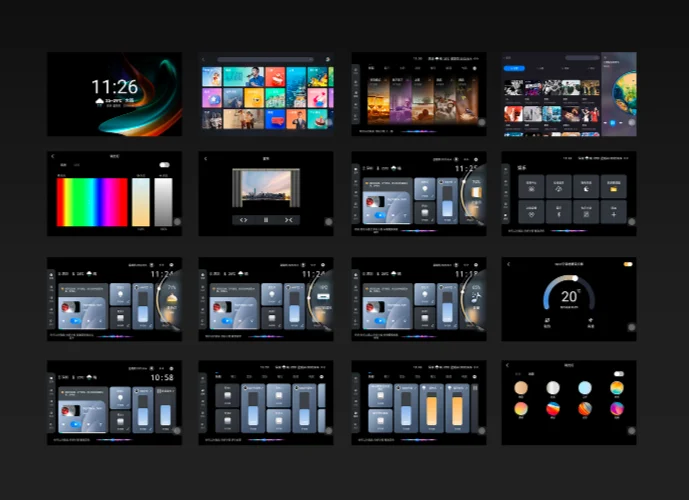
Task: Select the blue highlighted tab in music library
Action: [x=514, y=68]
